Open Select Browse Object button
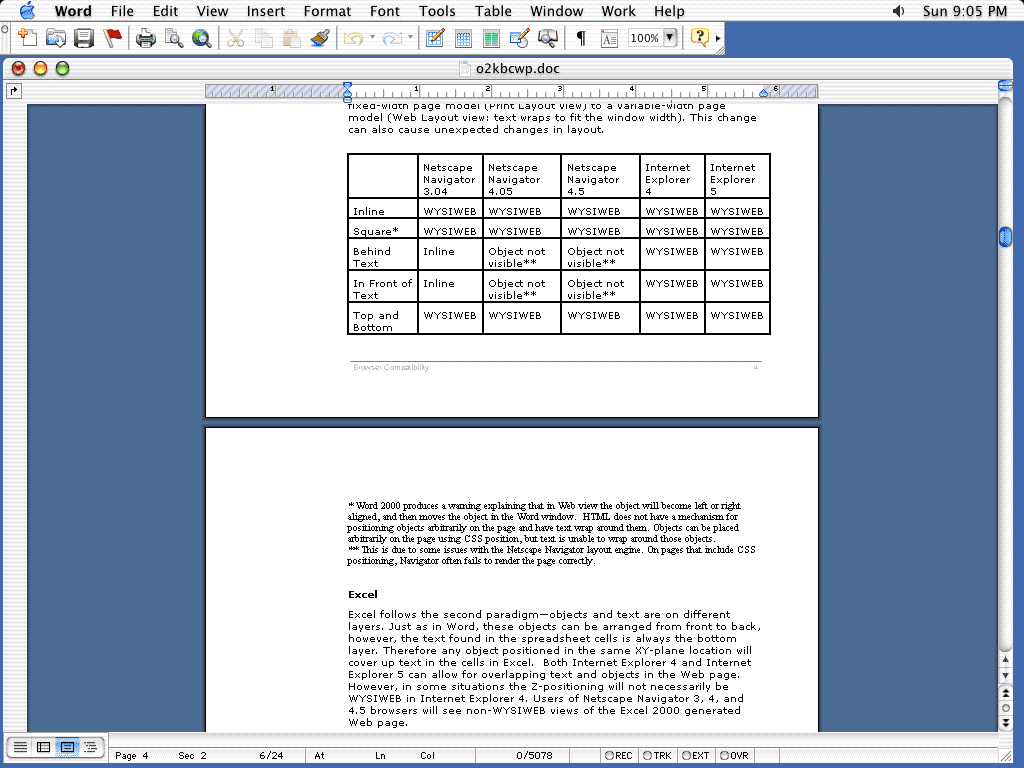The height and width of the screenshot is (768, 1024). tap(1006, 708)
